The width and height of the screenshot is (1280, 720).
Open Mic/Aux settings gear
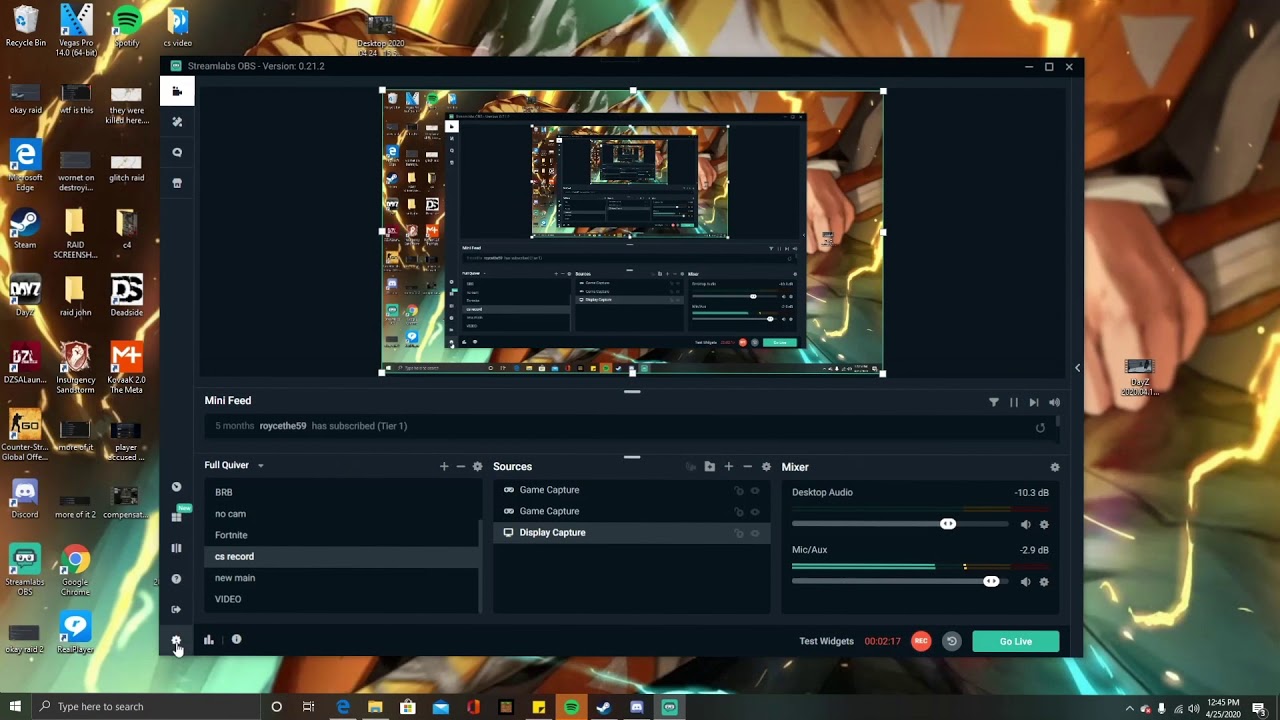(1044, 582)
